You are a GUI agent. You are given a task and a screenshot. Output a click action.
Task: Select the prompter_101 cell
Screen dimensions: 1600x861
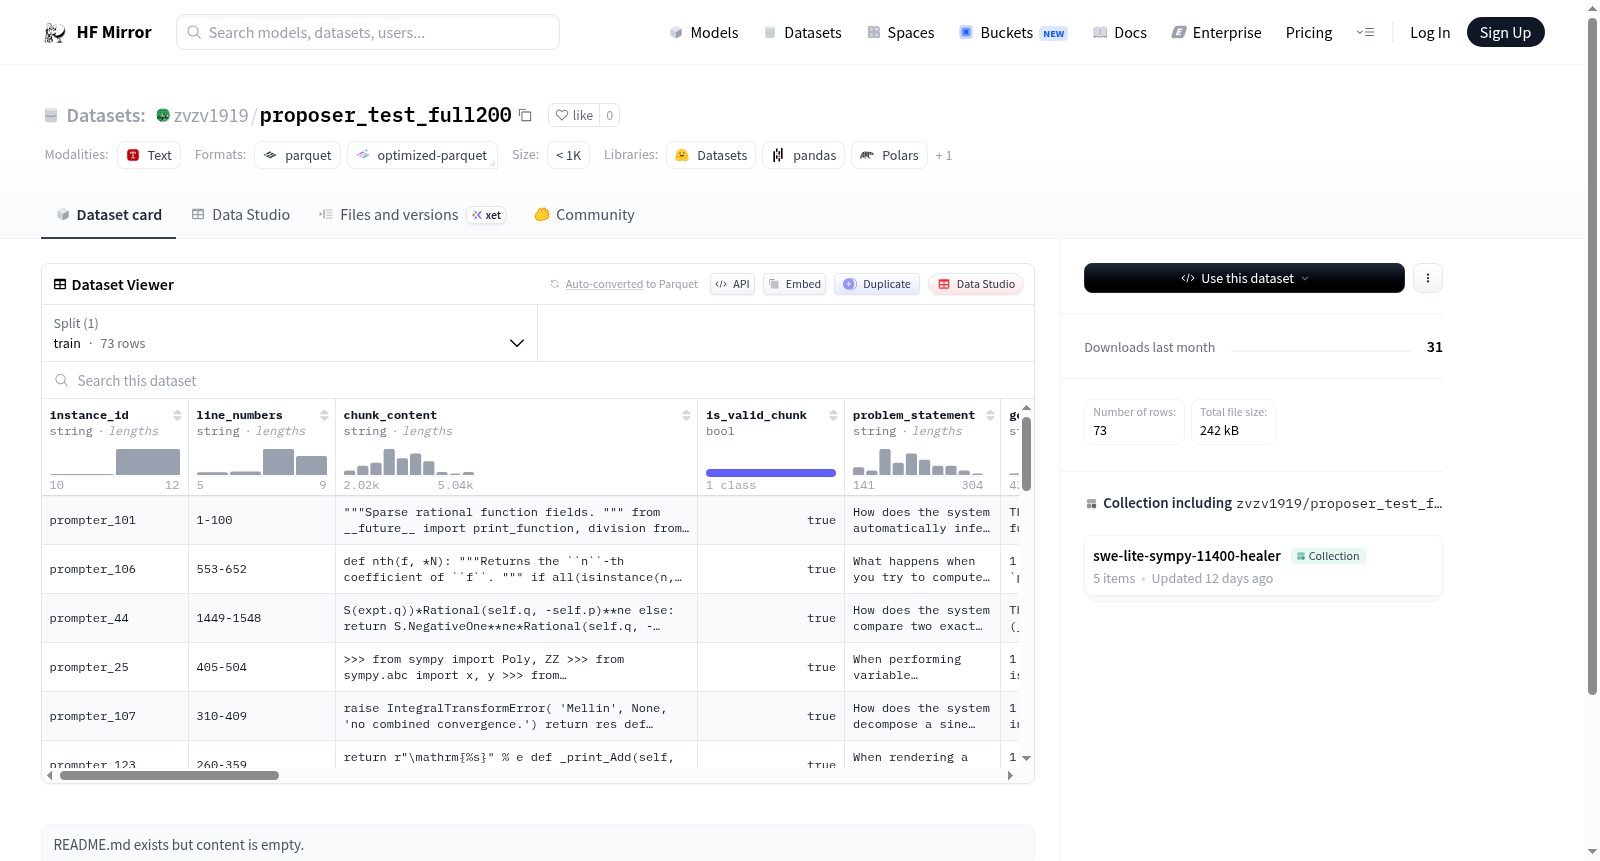[115, 520]
